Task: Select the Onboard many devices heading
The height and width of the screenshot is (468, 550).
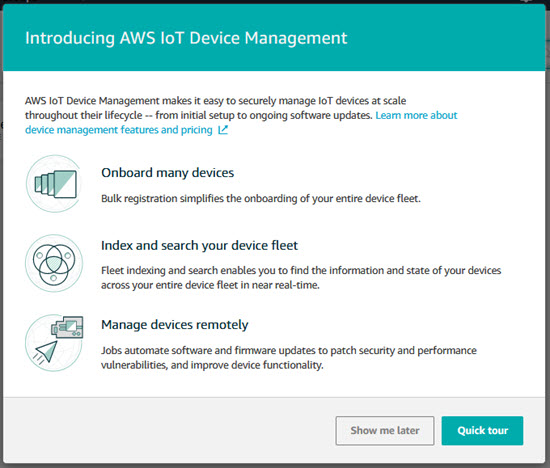Action: 168,173
